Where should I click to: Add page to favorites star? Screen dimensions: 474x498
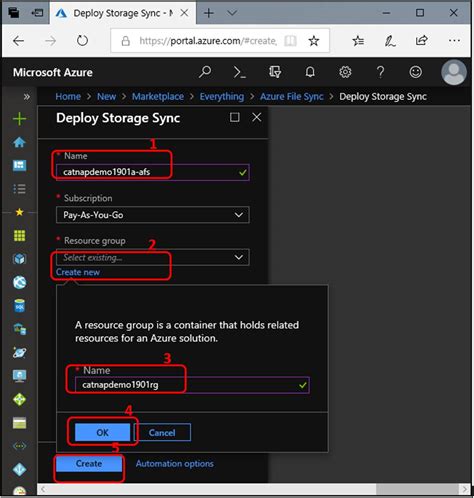point(314,41)
